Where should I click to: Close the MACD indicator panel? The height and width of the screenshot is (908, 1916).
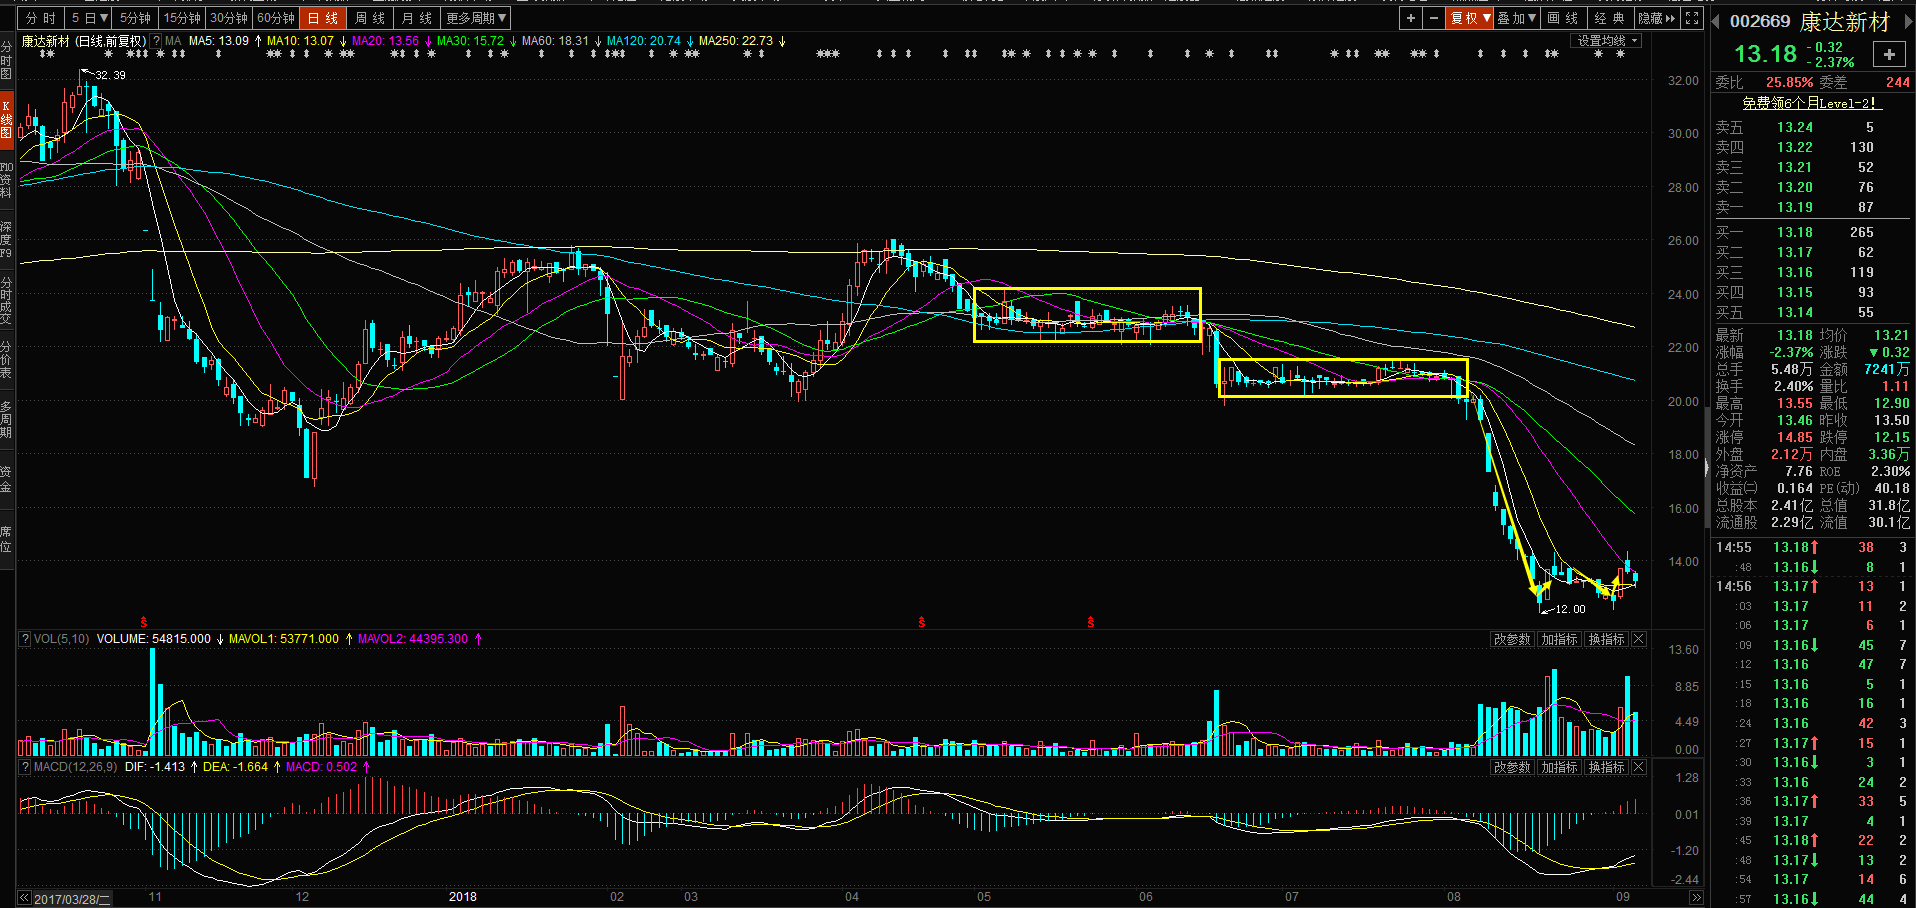pos(1639,767)
